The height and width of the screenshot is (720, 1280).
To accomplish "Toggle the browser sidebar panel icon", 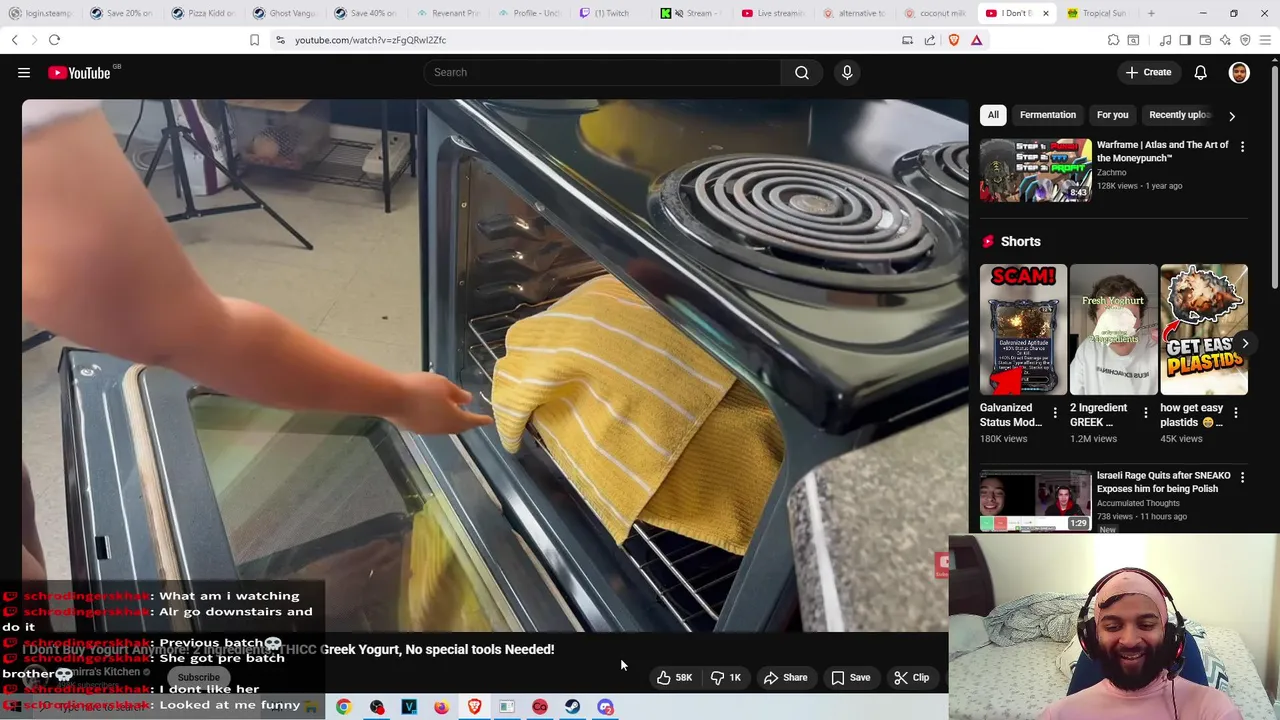I will click(1185, 40).
